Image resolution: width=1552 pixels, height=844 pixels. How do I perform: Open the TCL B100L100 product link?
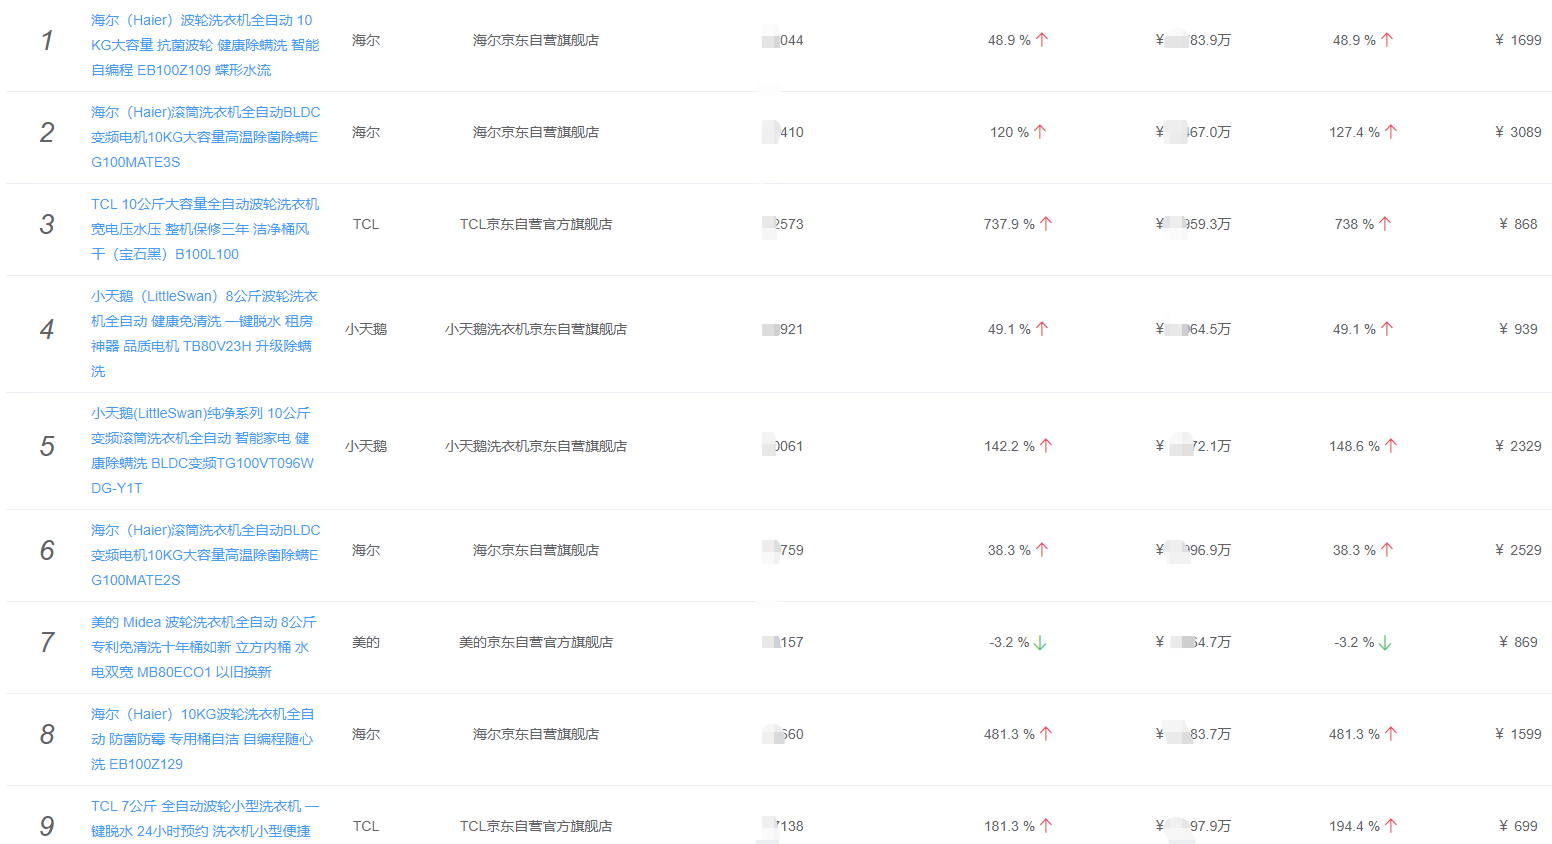click(x=205, y=229)
